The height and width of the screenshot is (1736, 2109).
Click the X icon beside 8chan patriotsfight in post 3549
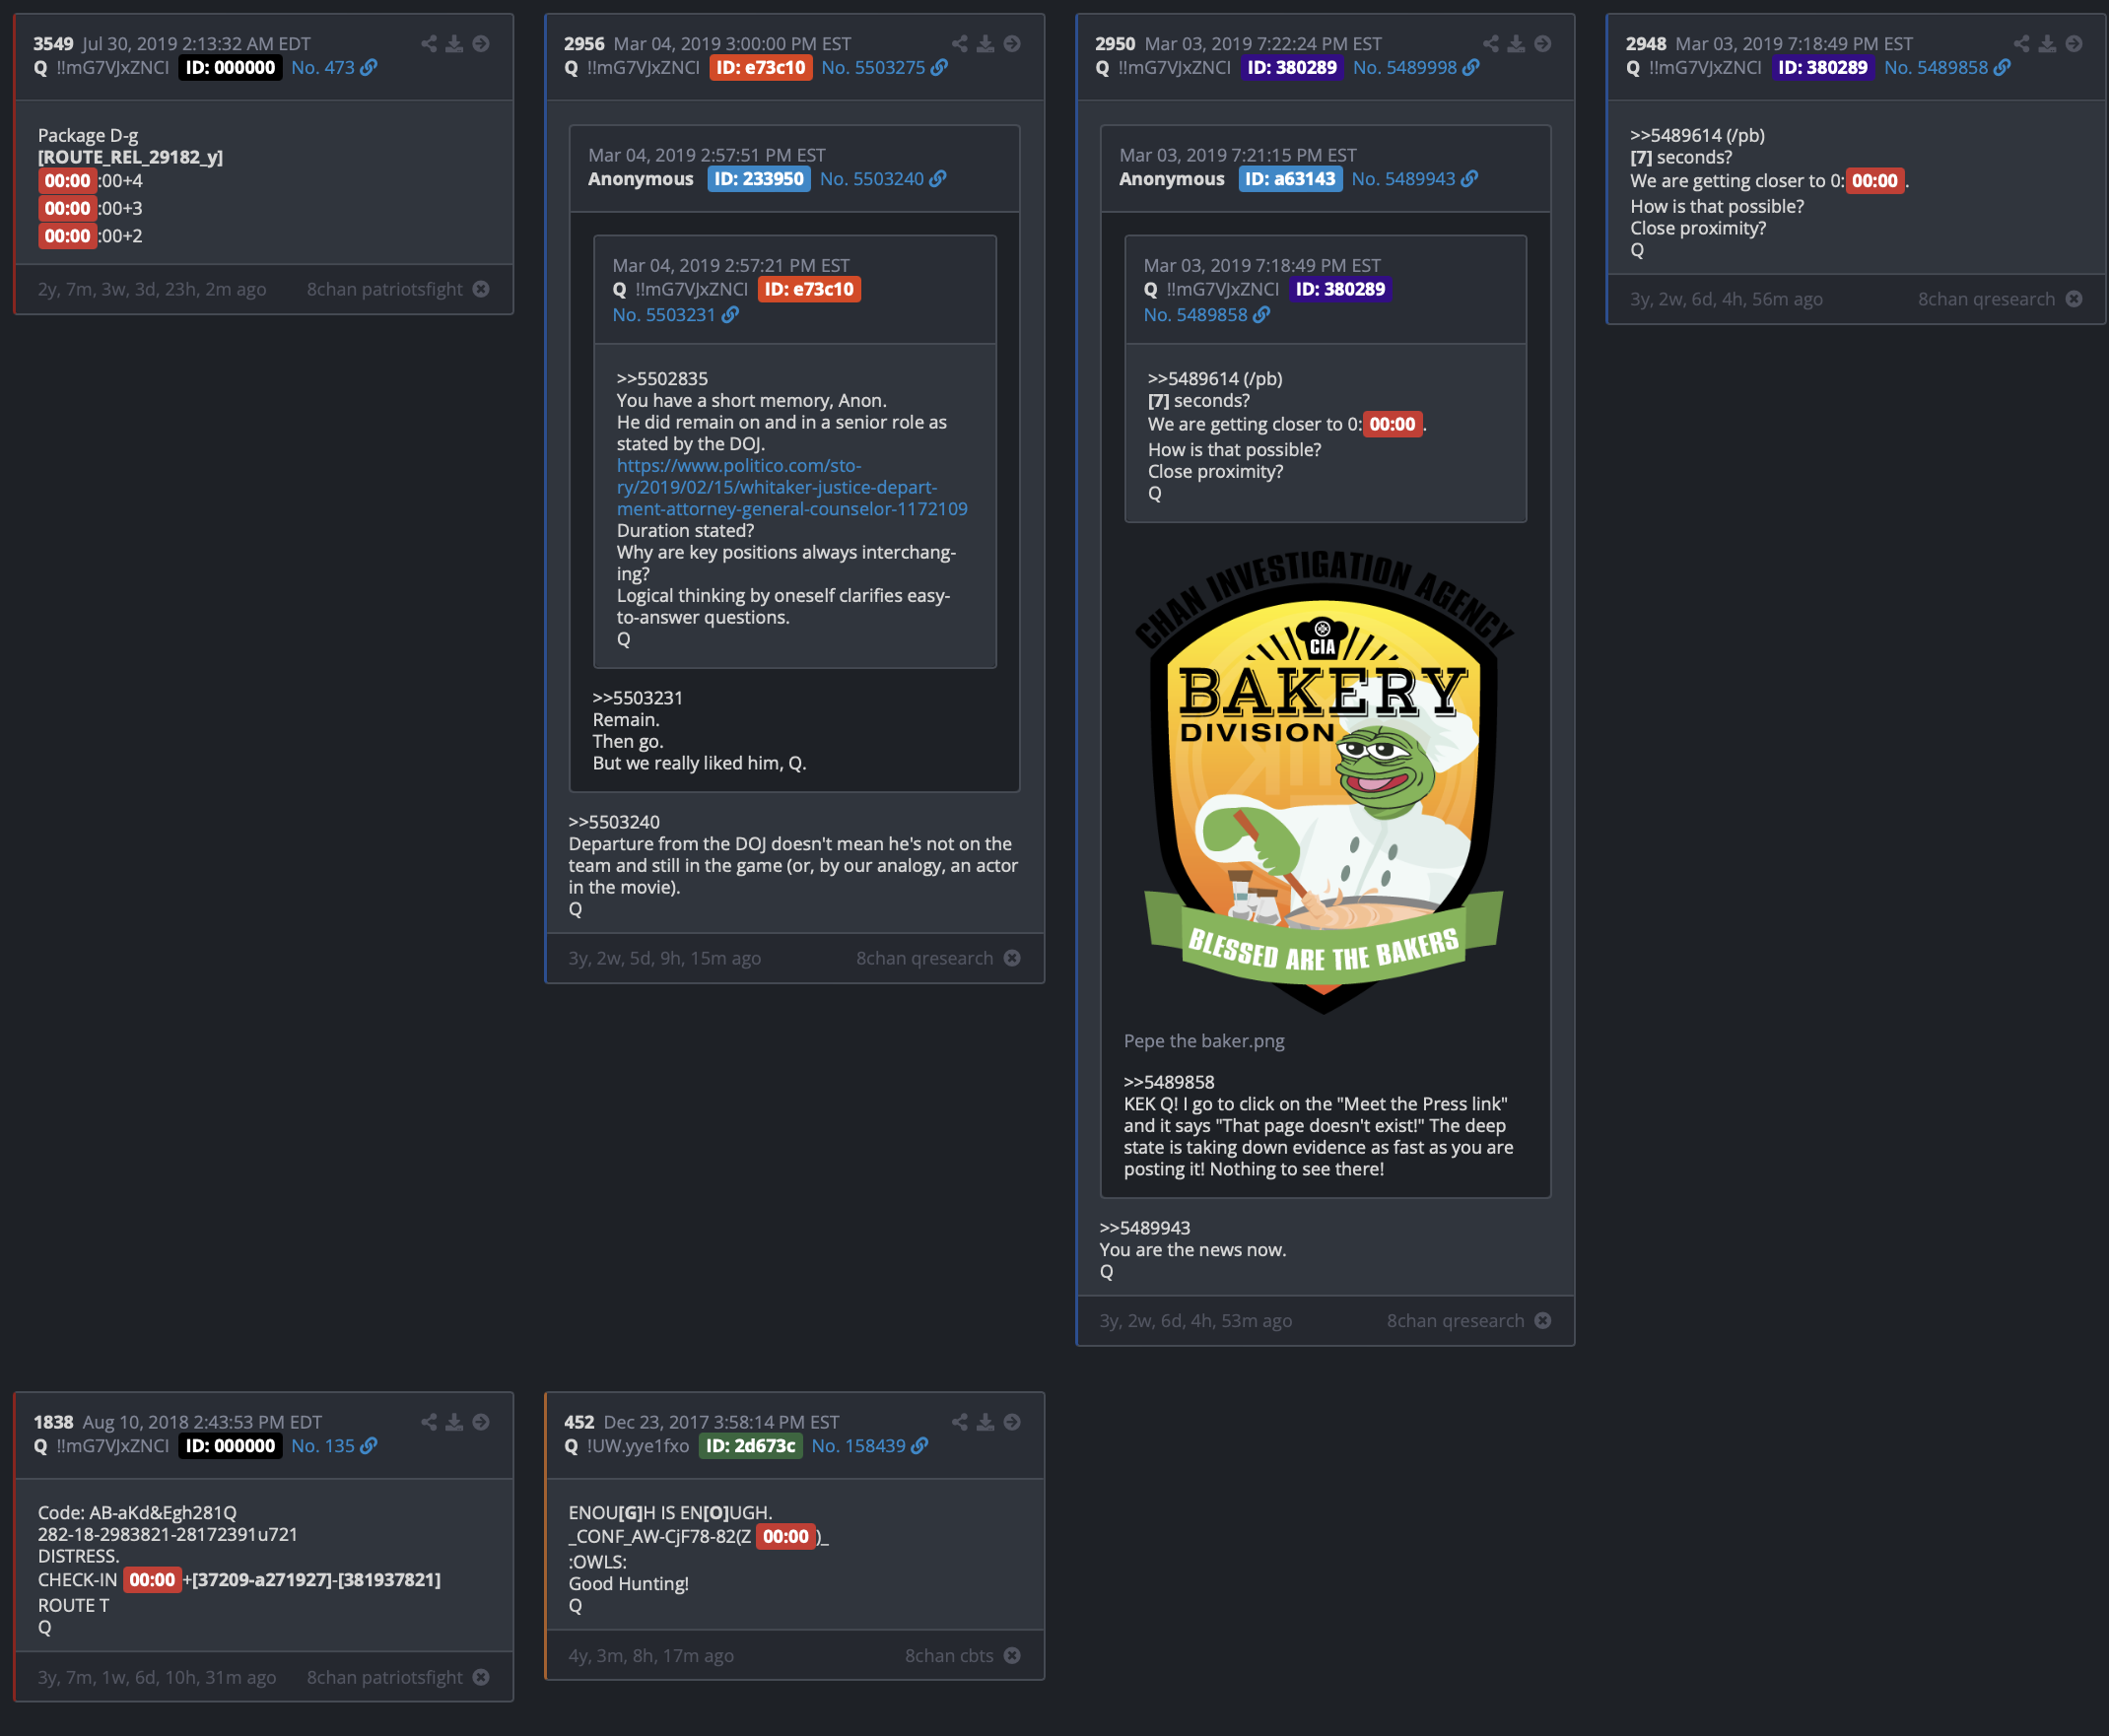[x=481, y=289]
